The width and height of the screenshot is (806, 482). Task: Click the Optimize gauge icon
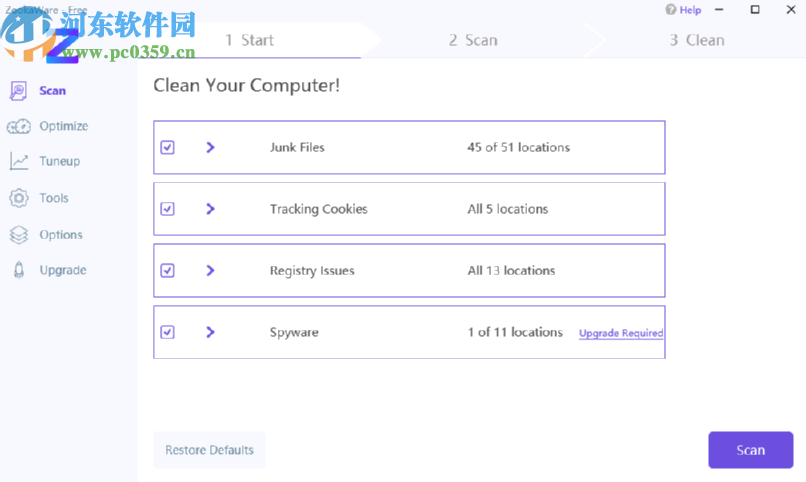[x=19, y=126]
